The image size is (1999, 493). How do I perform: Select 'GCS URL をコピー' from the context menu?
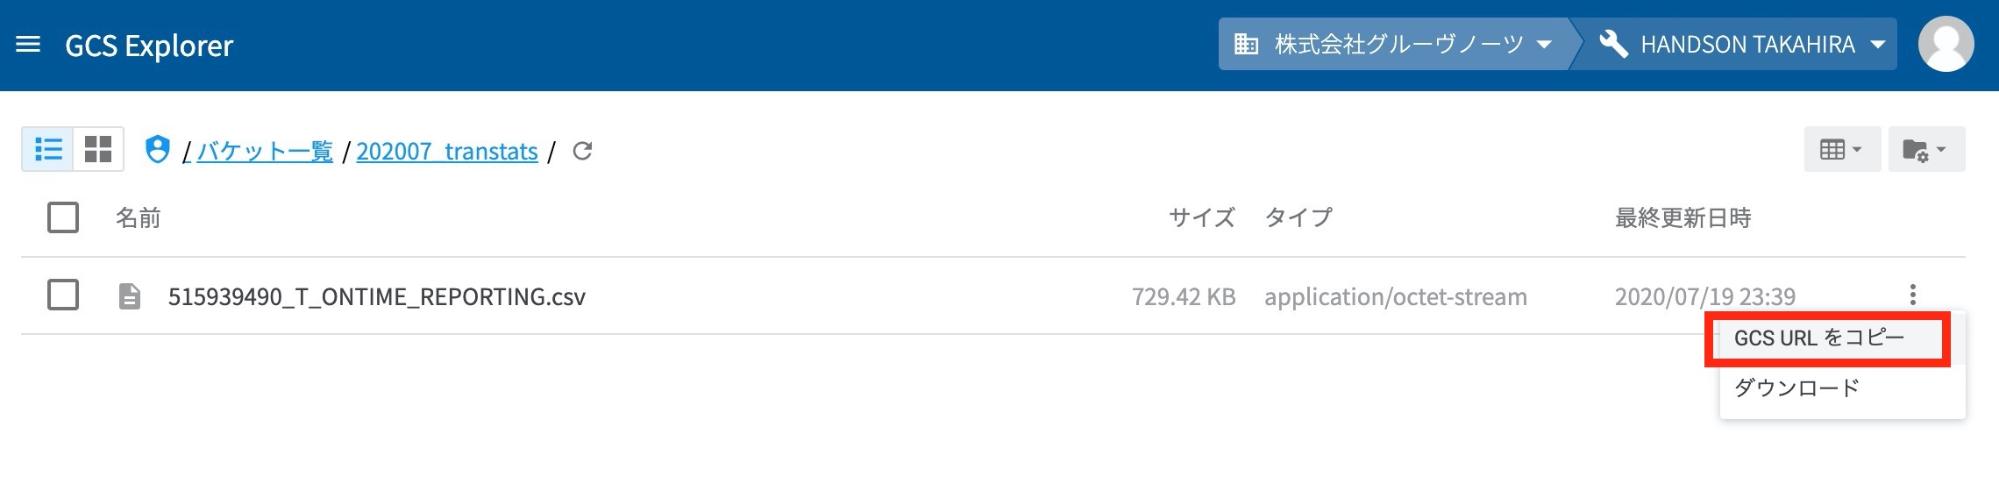[1819, 338]
